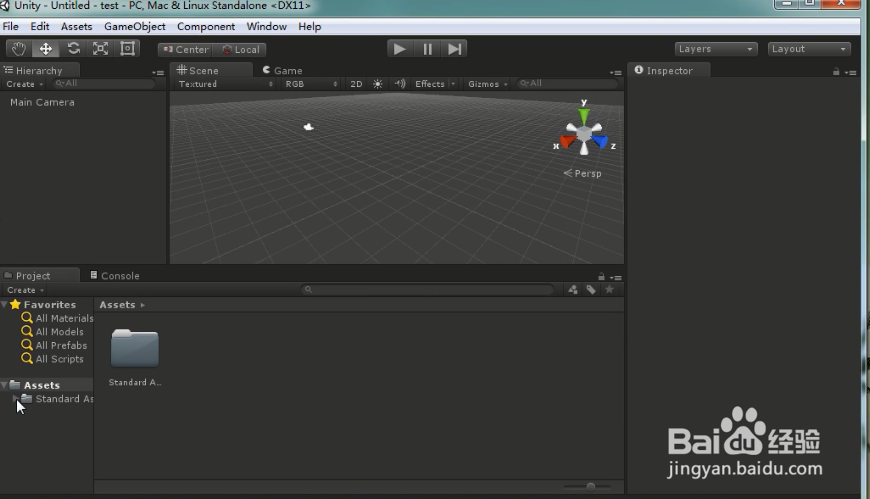The image size is (870, 499).
Task: Click the Step frame button
Action: point(454,49)
